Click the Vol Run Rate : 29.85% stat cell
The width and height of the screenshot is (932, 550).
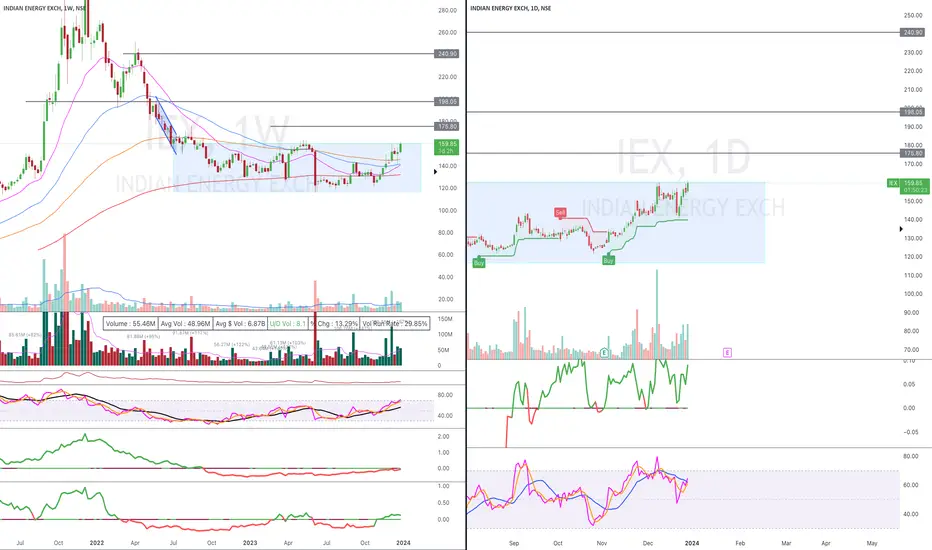point(395,323)
